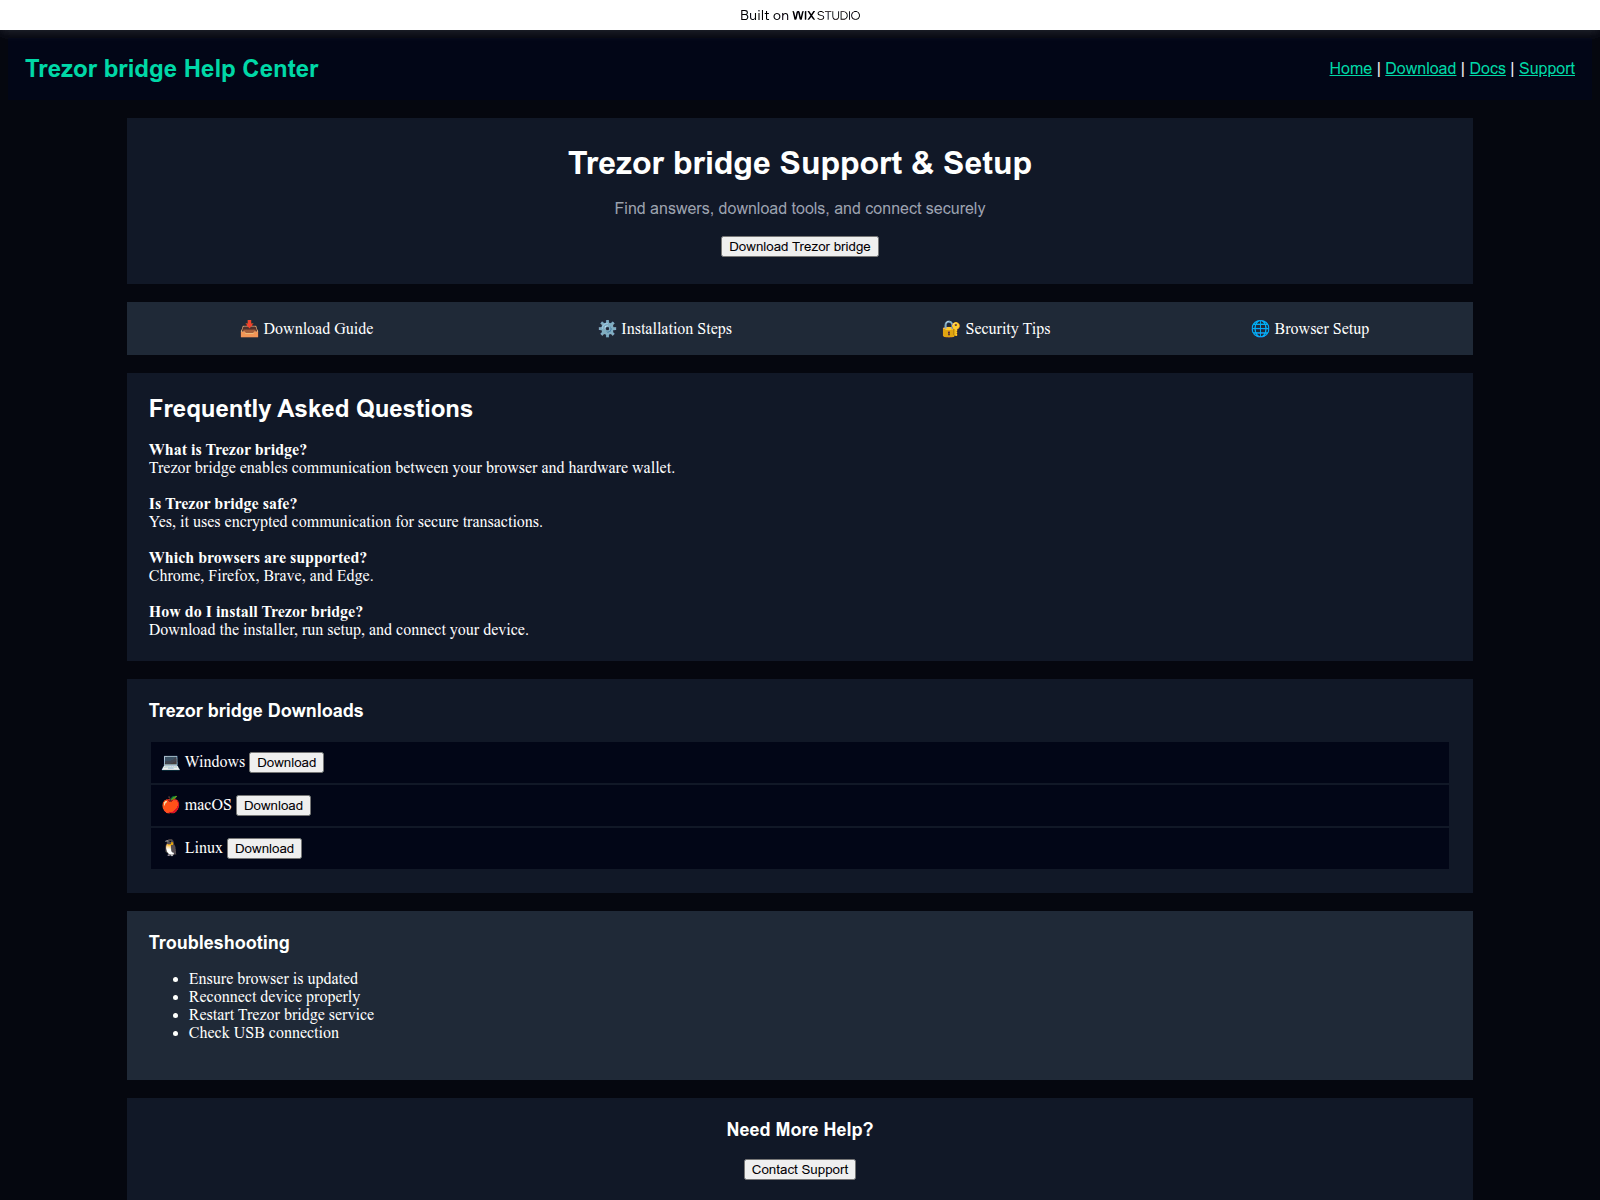Click the answer about encrypted communication
The image size is (1600, 1200).
(346, 522)
